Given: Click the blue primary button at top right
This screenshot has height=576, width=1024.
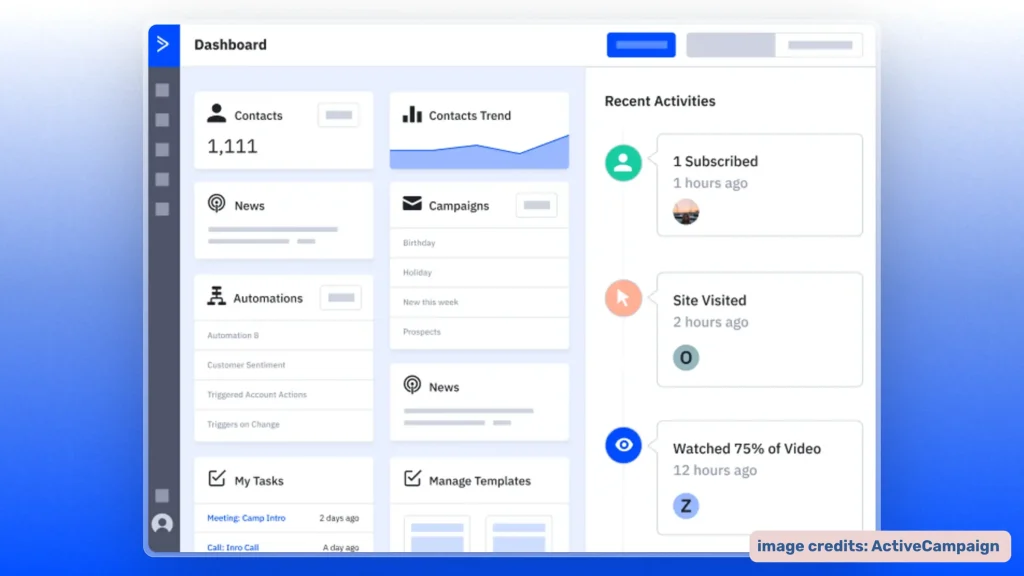Looking at the screenshot, I should (640, 44).
